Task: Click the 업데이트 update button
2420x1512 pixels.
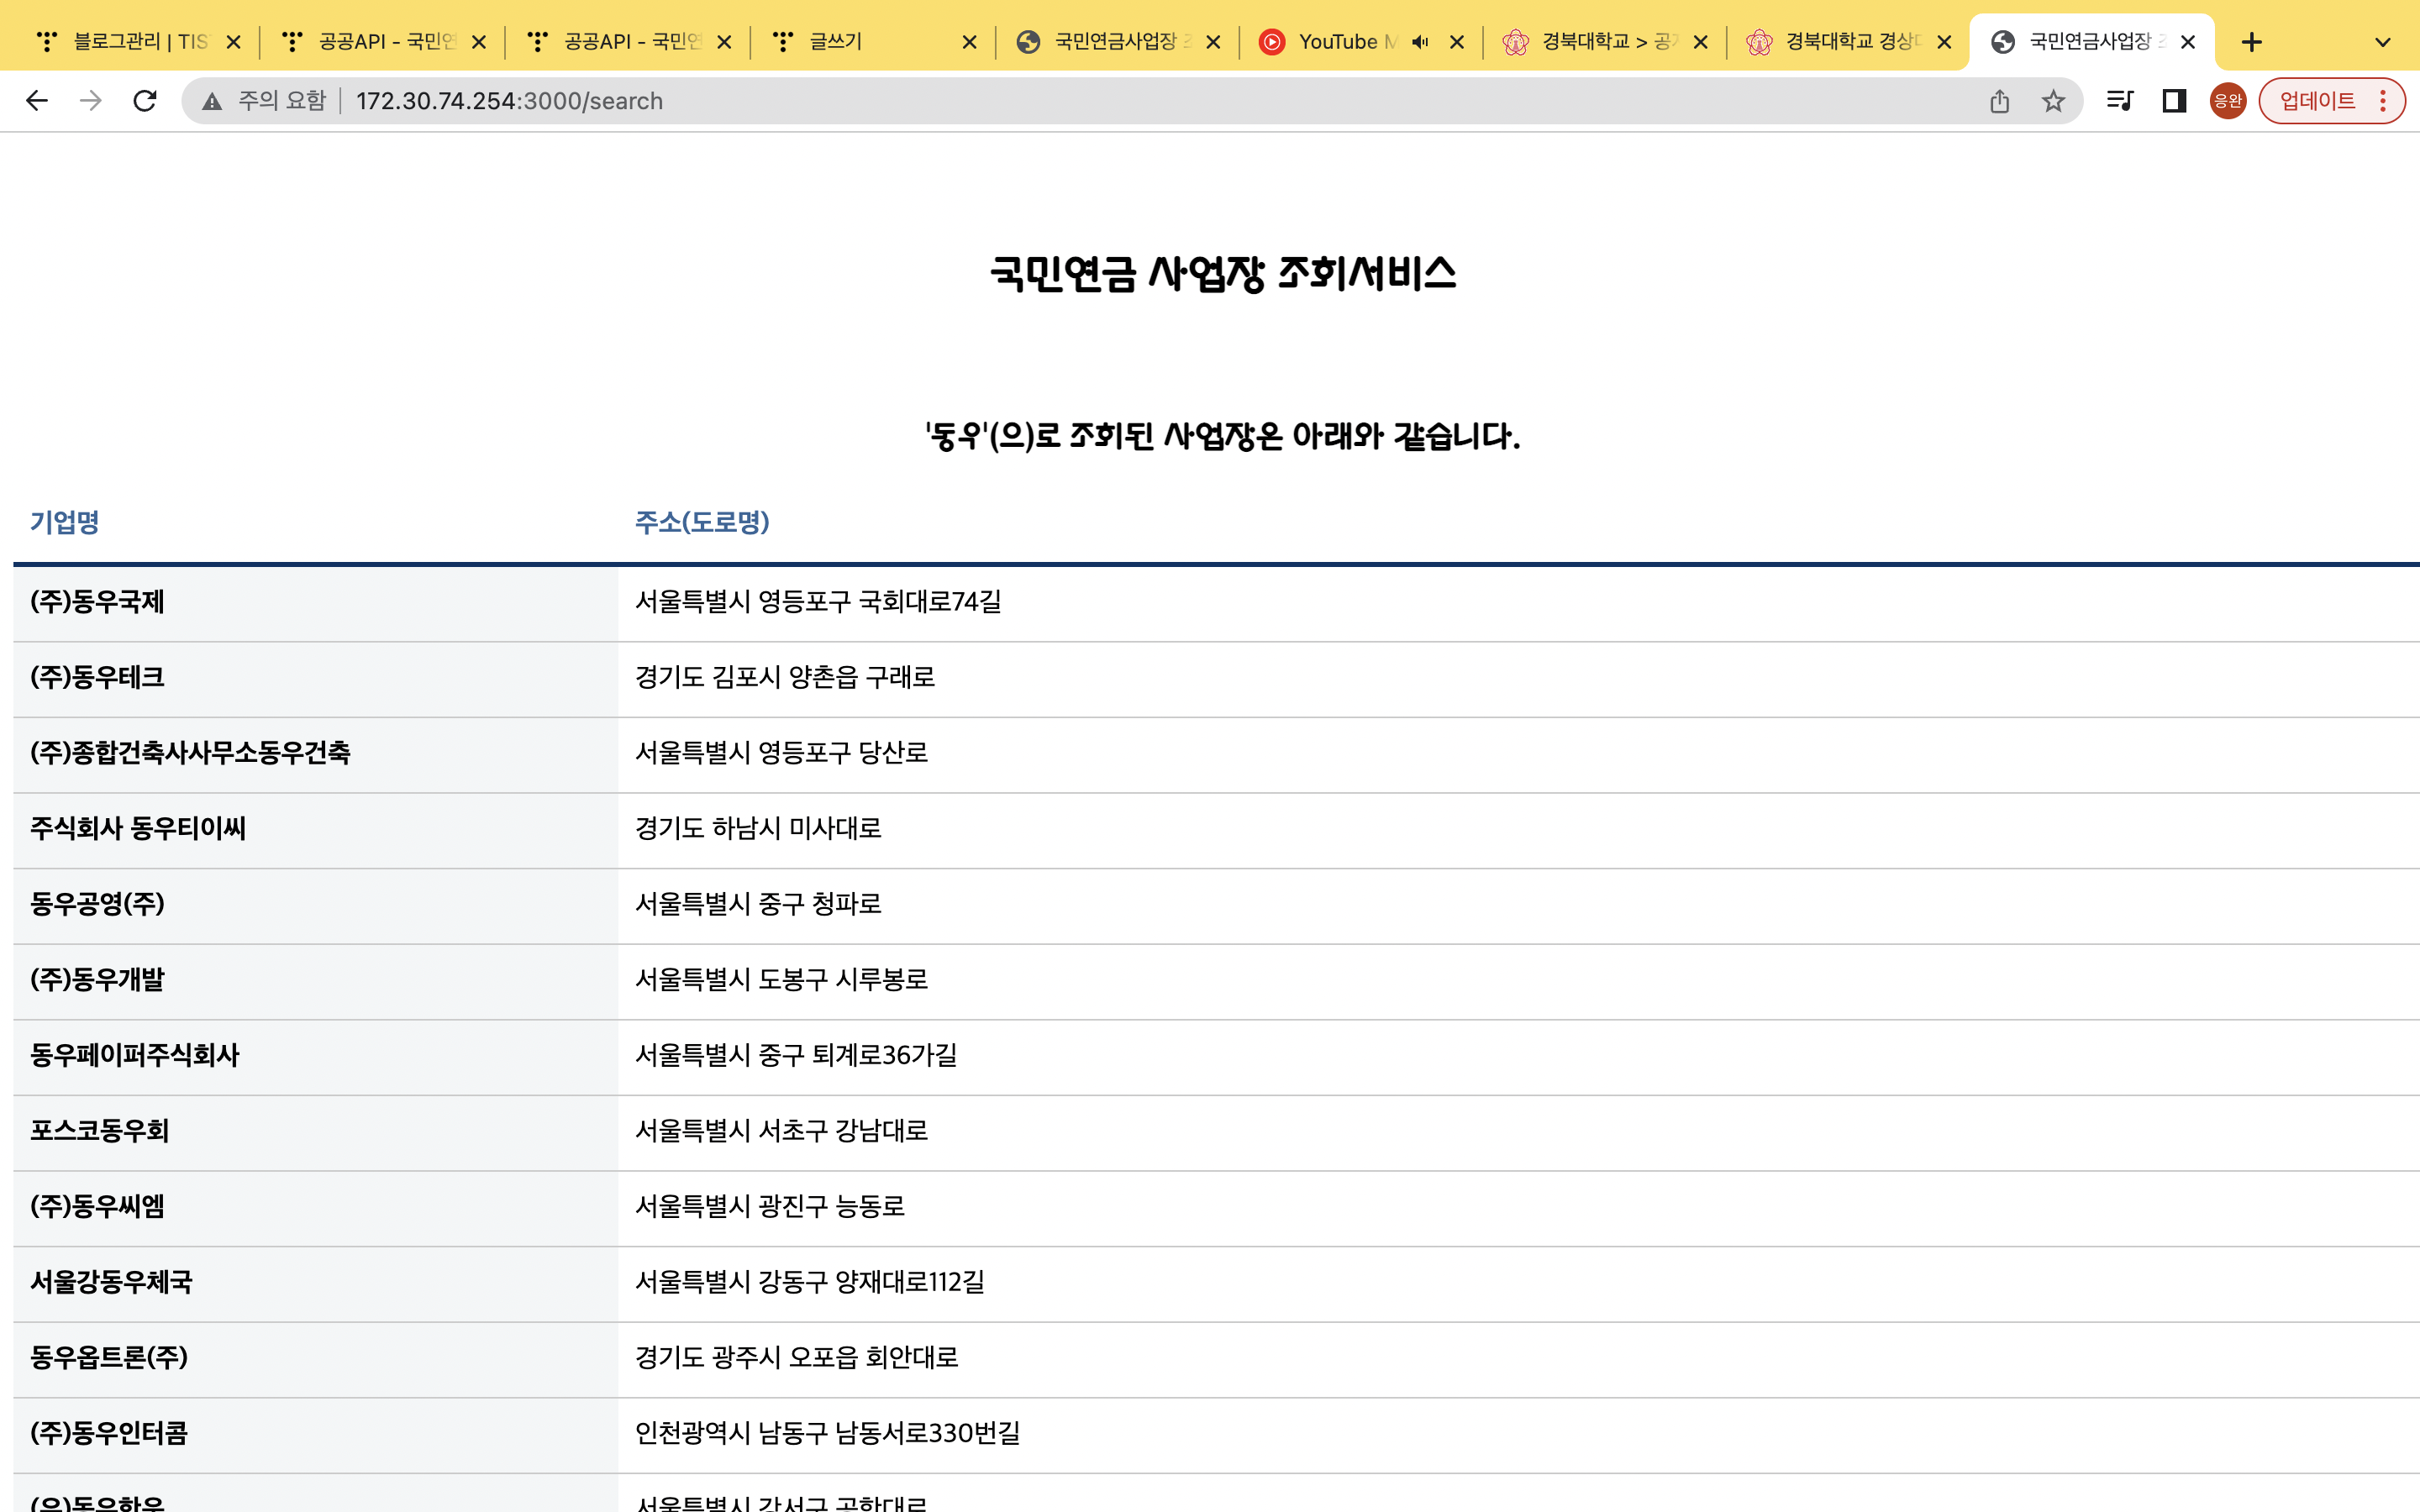Action: pos(2316,101)
